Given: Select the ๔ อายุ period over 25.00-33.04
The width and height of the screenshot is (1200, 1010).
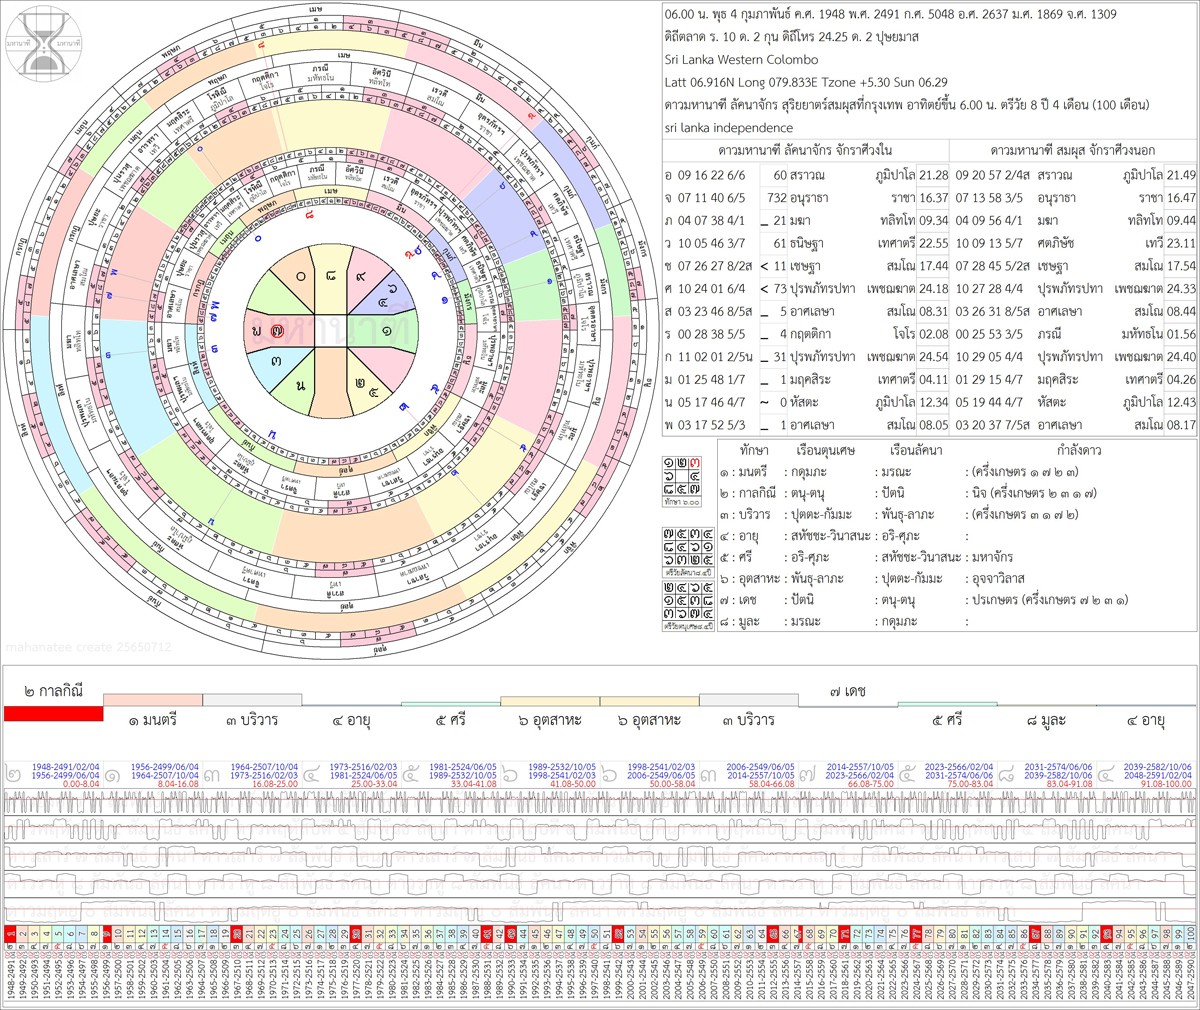Looking at the screenshot, I should (351, 720).
